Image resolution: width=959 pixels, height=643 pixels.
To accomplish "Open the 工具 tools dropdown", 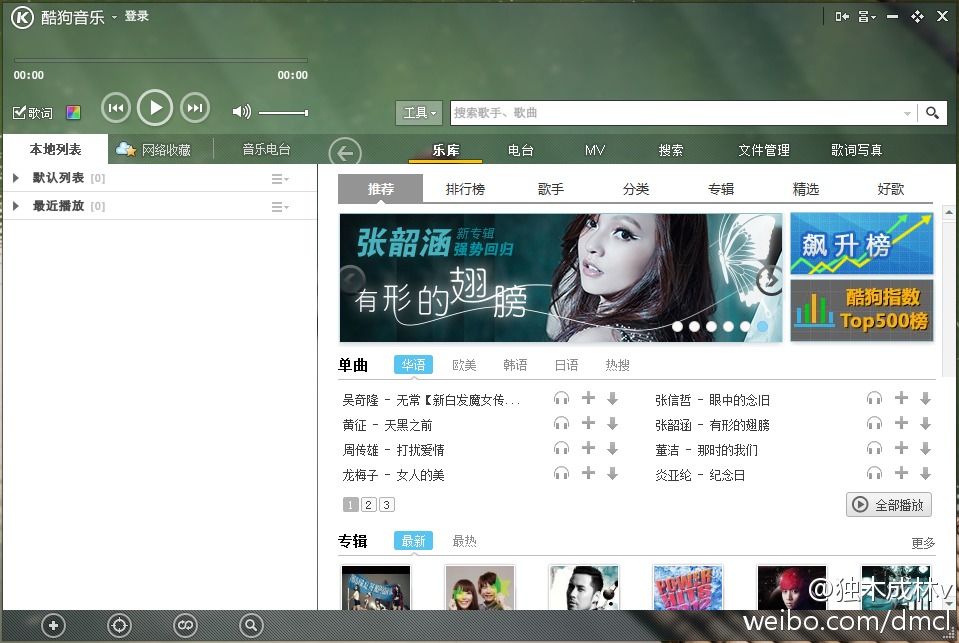I will click(x=419, y=113).
